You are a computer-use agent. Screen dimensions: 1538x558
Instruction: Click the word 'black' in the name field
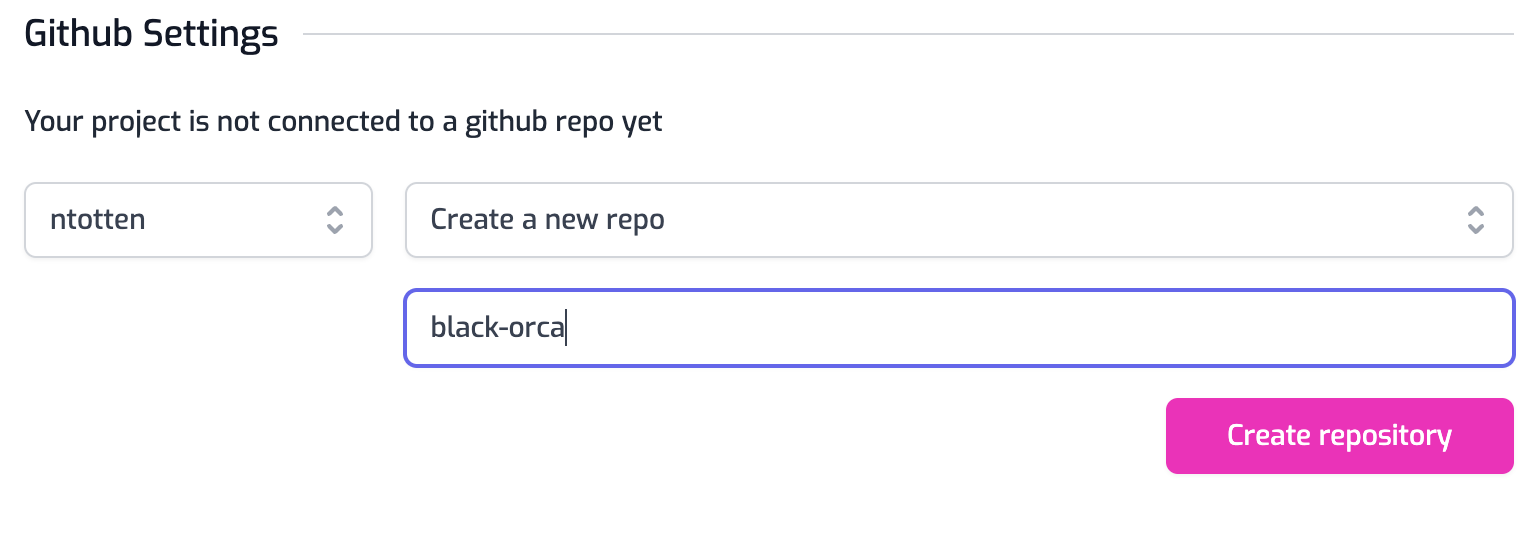click(x=458, y=328)
